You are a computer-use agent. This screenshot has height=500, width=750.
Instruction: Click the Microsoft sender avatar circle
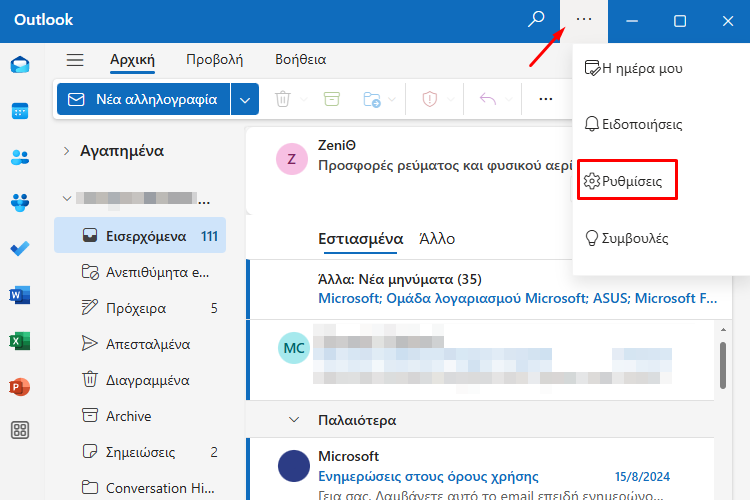pyautogui.click(x=294, y=466)
